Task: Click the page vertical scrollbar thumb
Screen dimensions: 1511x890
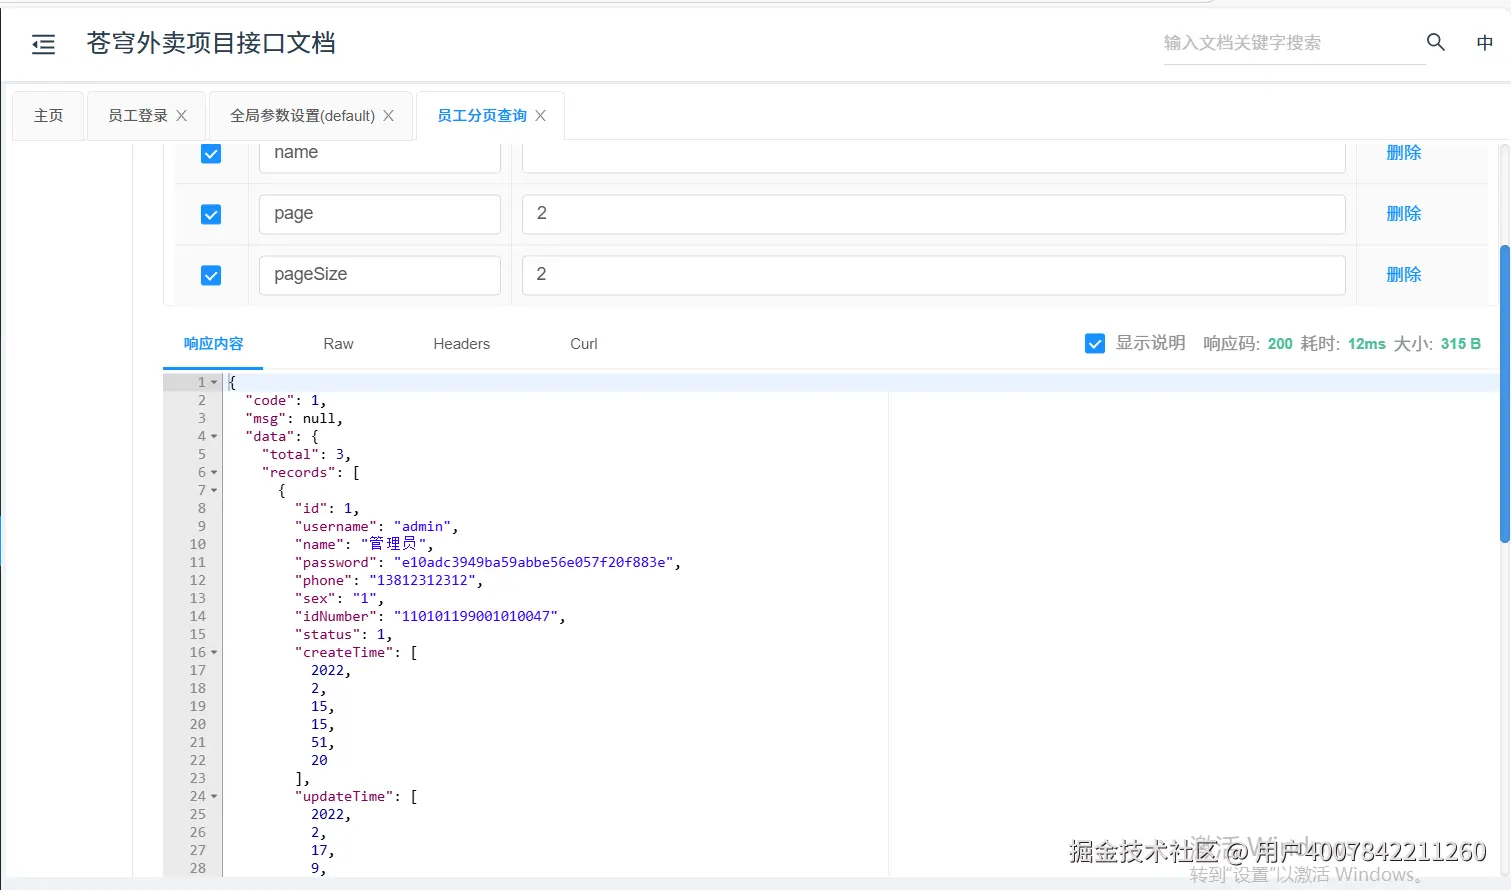Action: point(1504,392)
